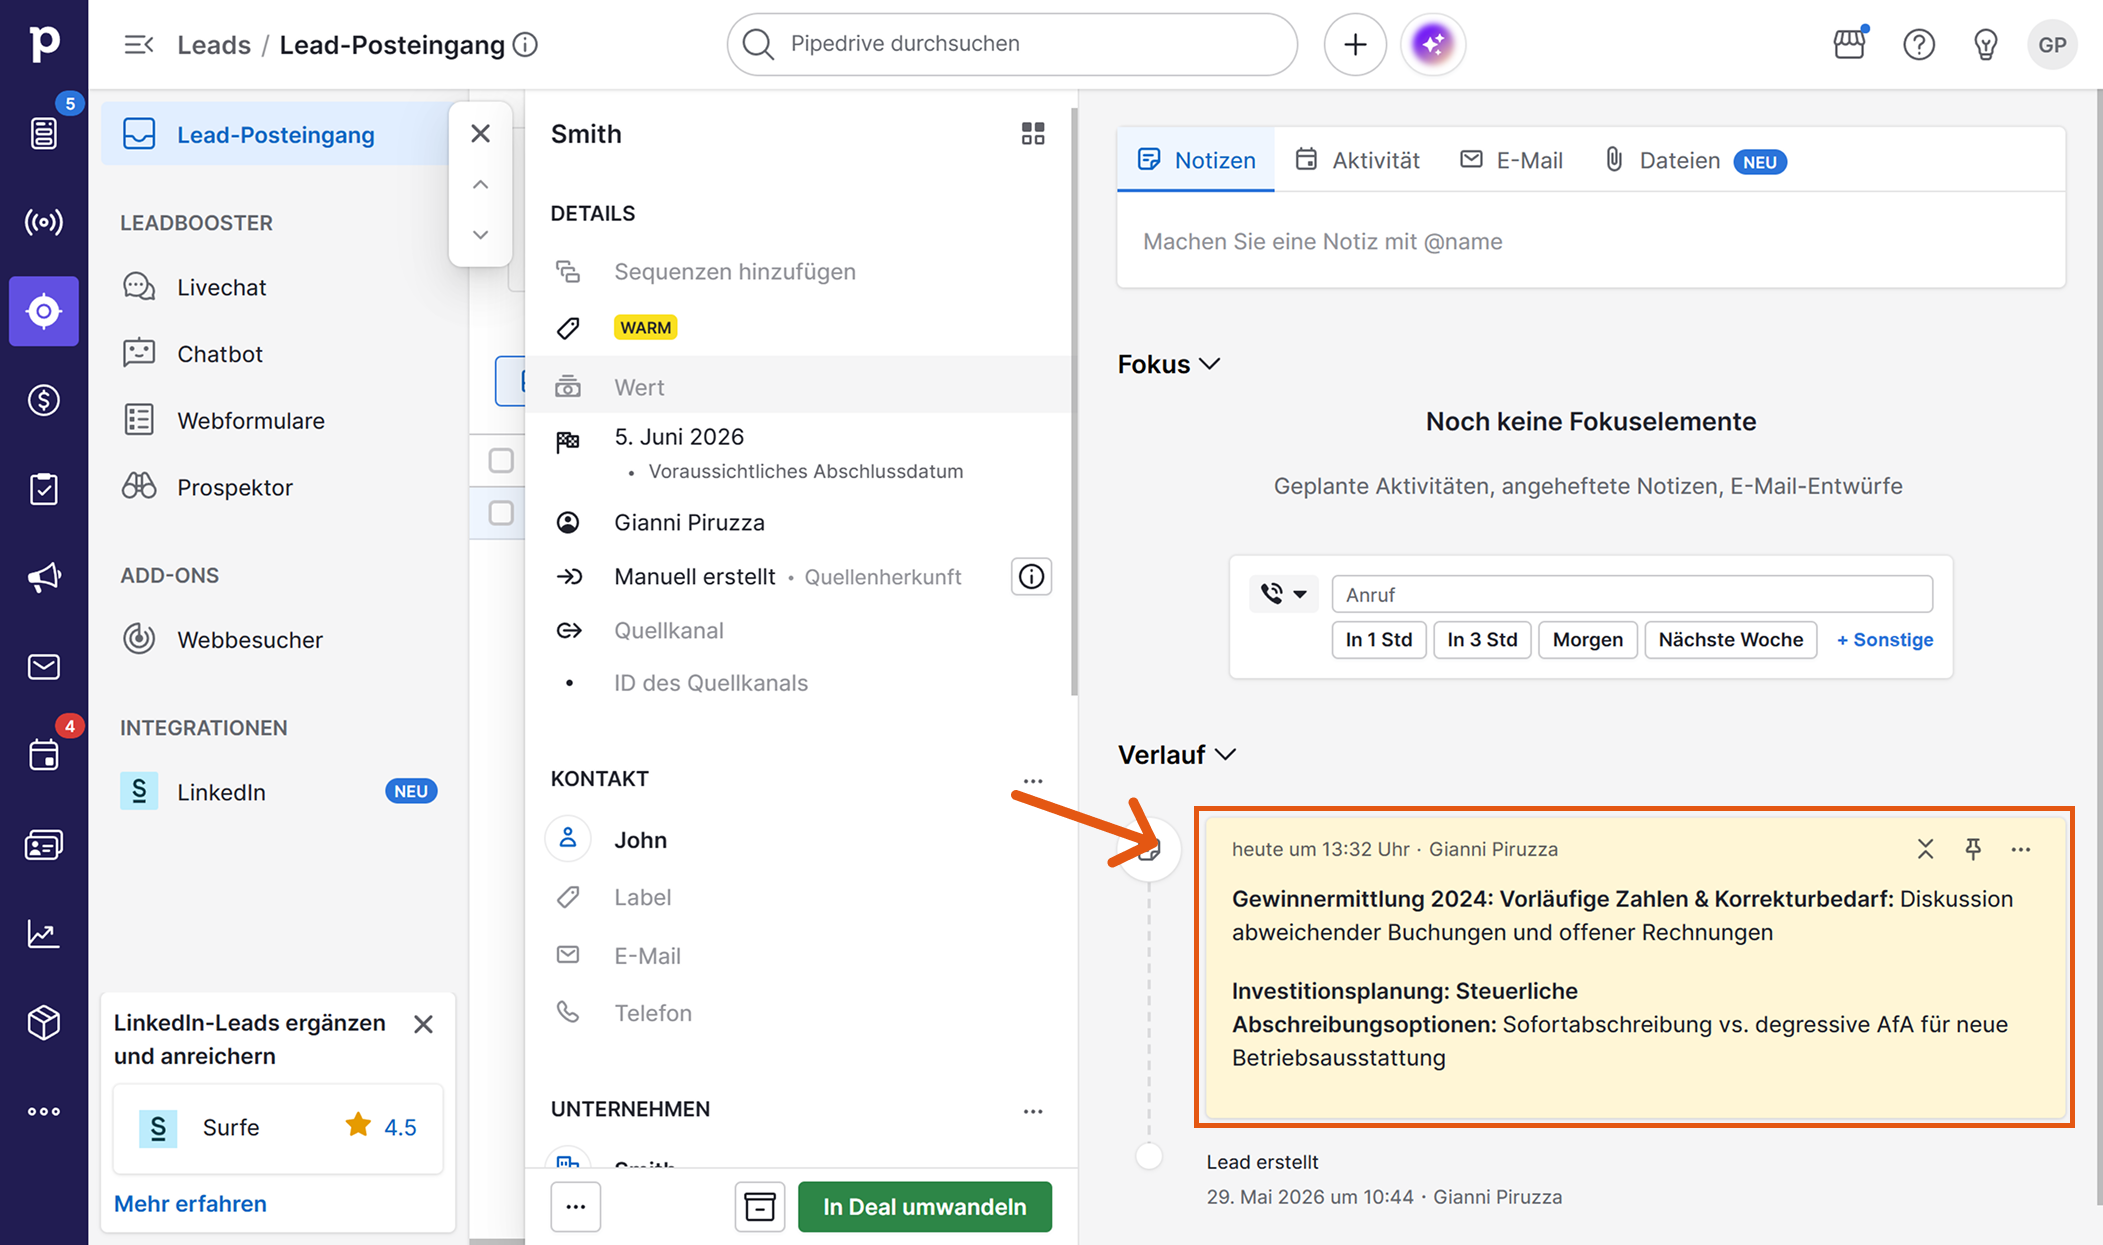Open the activity type call dropdown
The image size is (2103, 1245).
click(x=1283, y=594)
